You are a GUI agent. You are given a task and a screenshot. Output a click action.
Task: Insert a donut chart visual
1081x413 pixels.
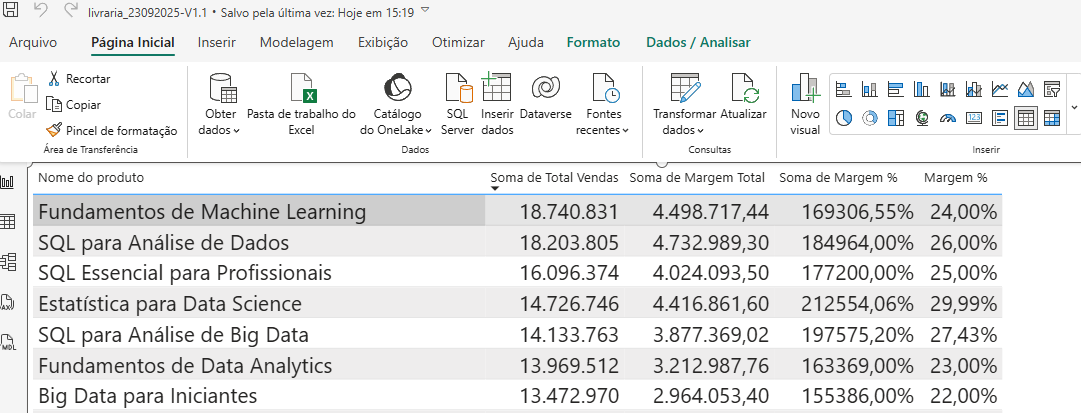[x=869, y=118]
